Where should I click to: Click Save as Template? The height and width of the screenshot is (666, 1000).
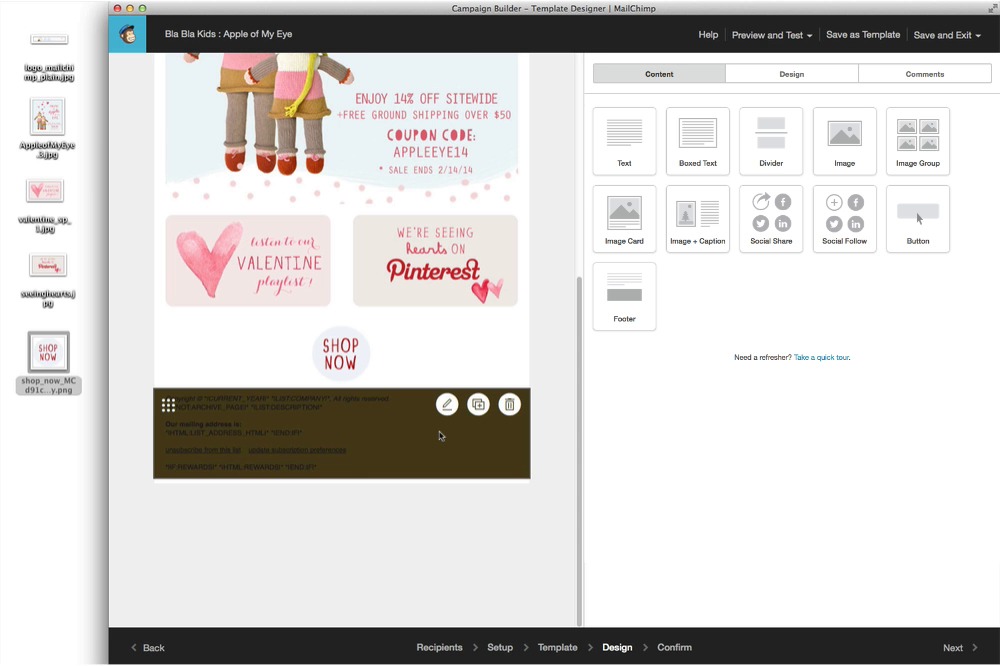point(862,35)
